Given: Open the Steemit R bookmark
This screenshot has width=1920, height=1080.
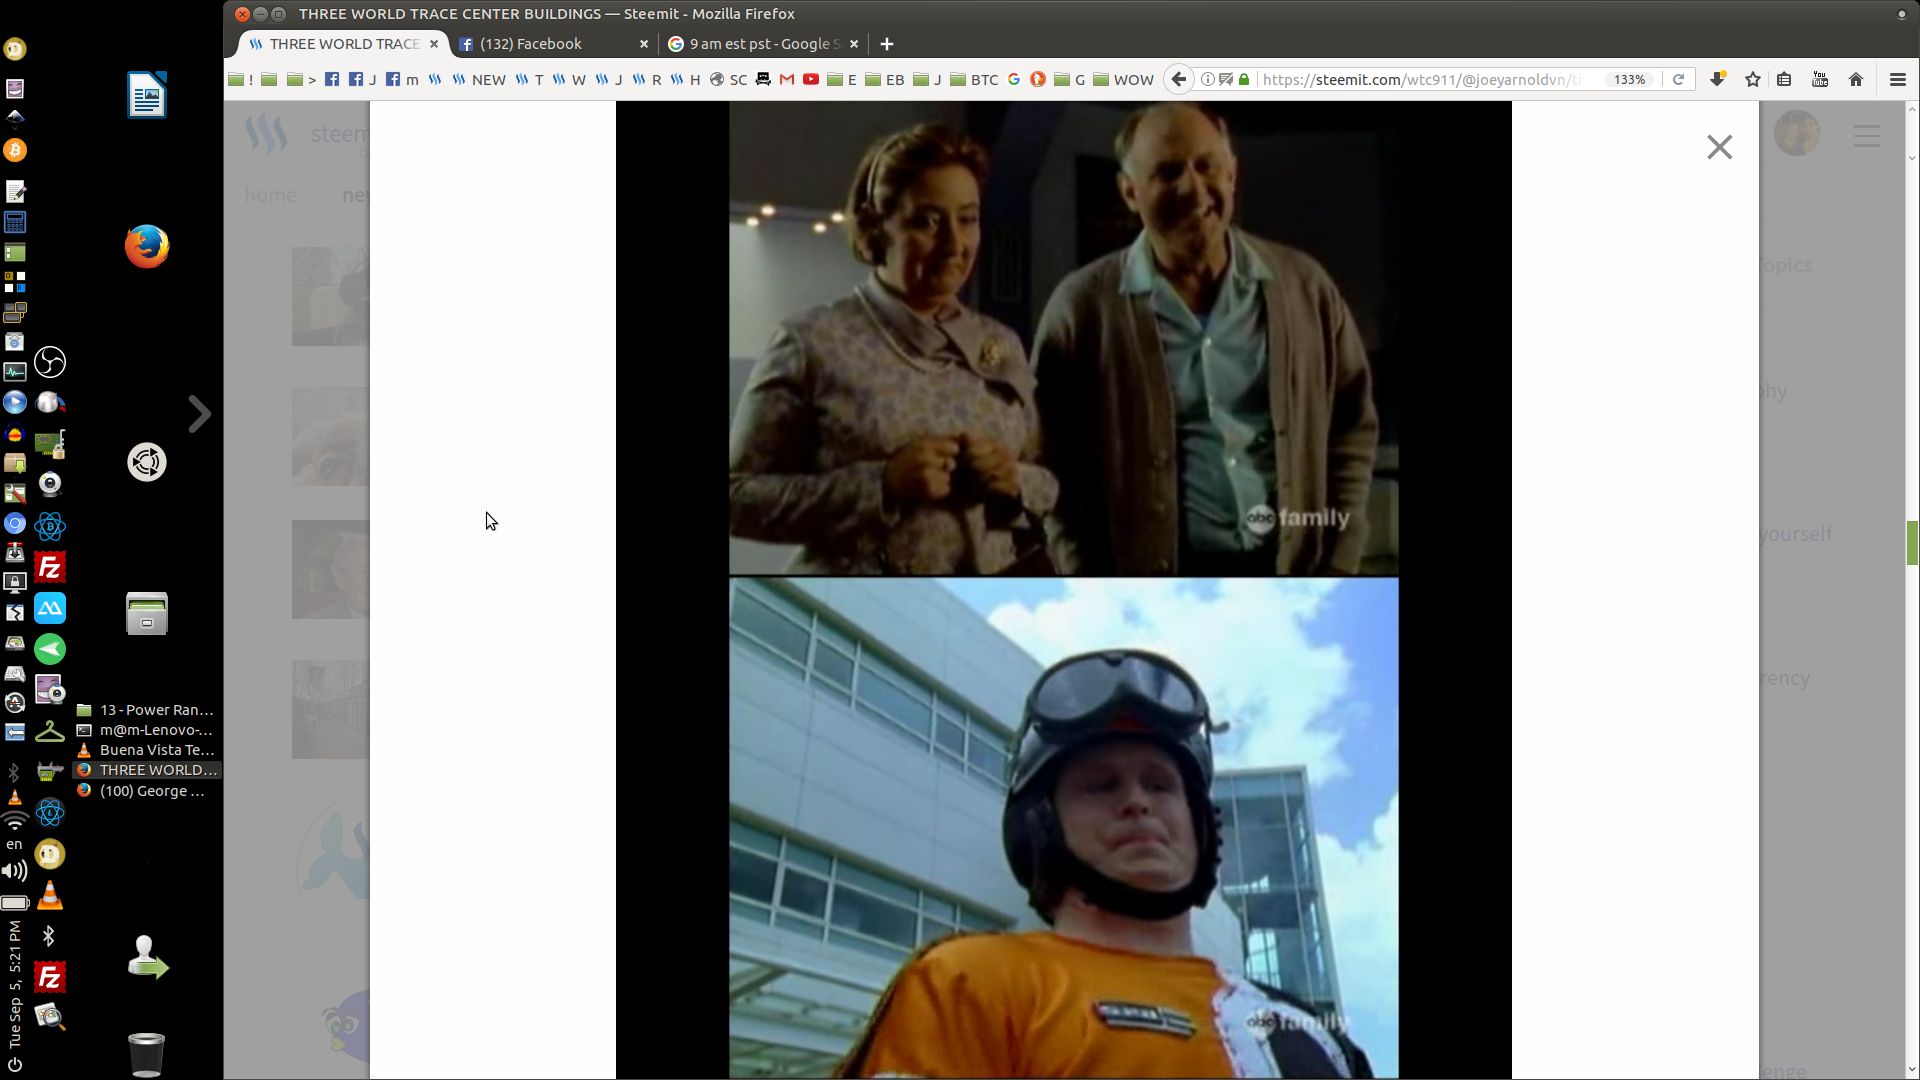Looking at the screenshot, I should pyautogui.click(x=647, y=80).
